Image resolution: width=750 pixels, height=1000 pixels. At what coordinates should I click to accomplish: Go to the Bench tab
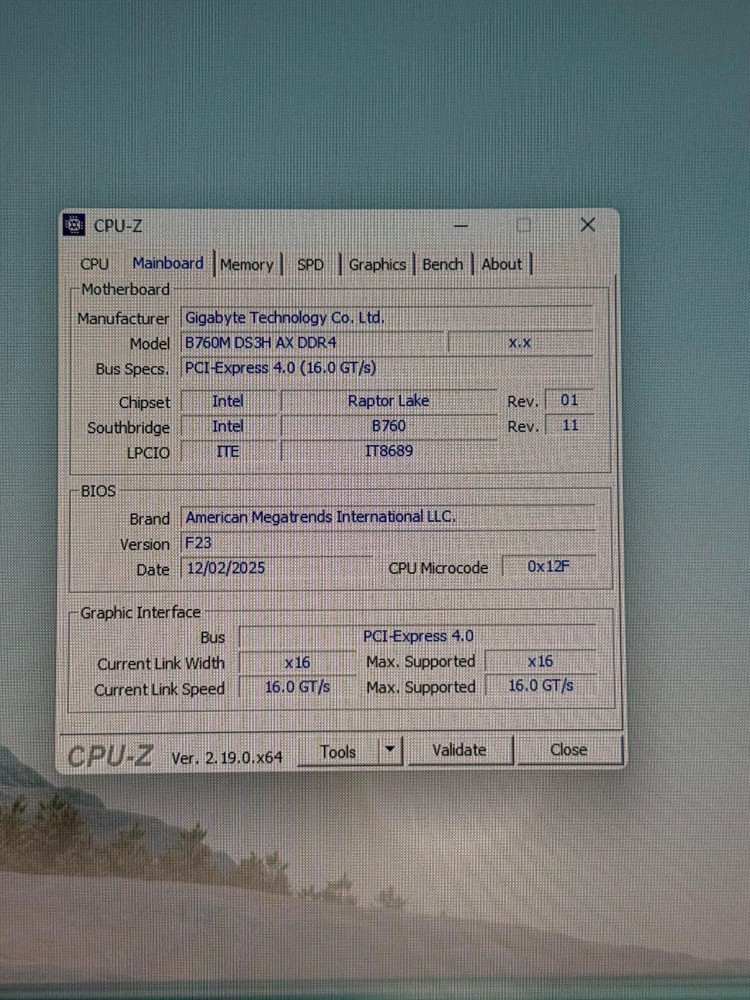coord(443,265)
